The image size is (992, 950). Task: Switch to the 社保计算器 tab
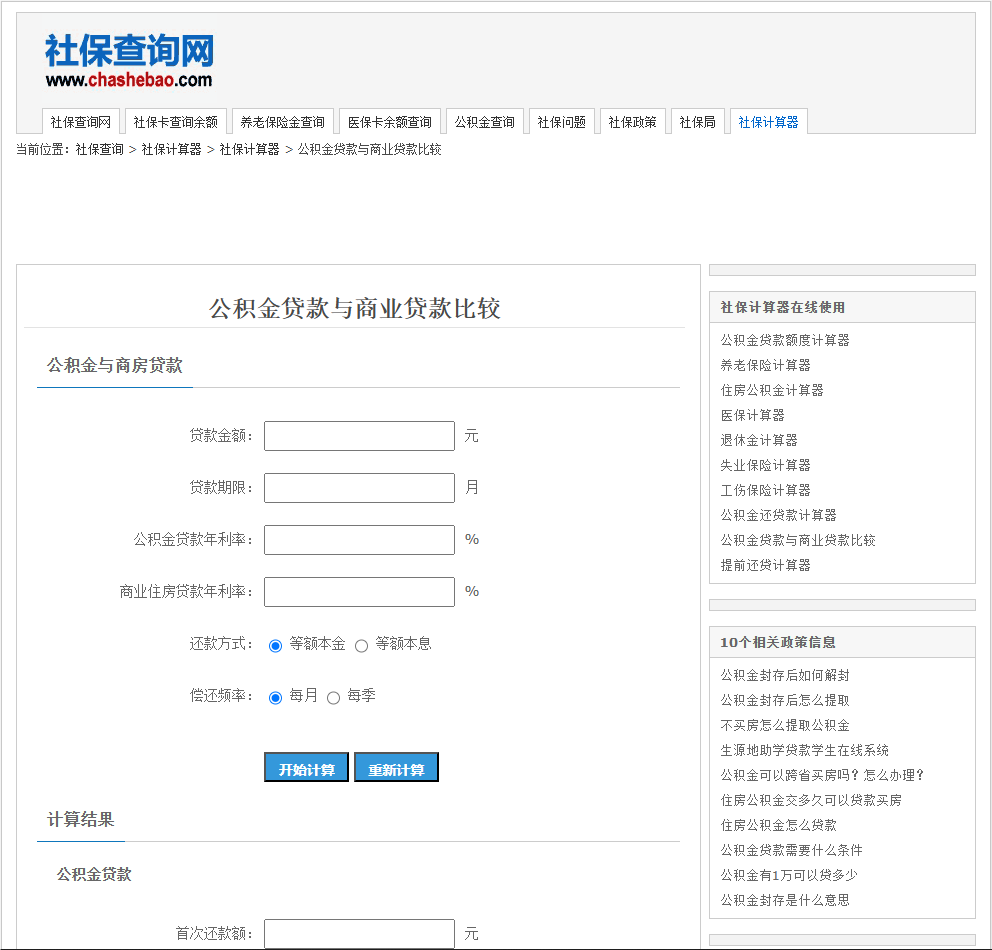pos(768,121)
